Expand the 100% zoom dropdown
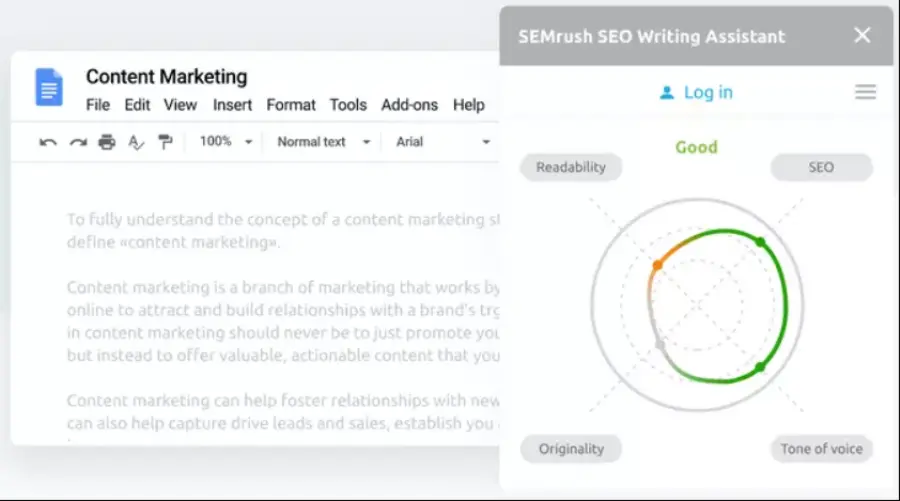 click(x=226, y=142)
